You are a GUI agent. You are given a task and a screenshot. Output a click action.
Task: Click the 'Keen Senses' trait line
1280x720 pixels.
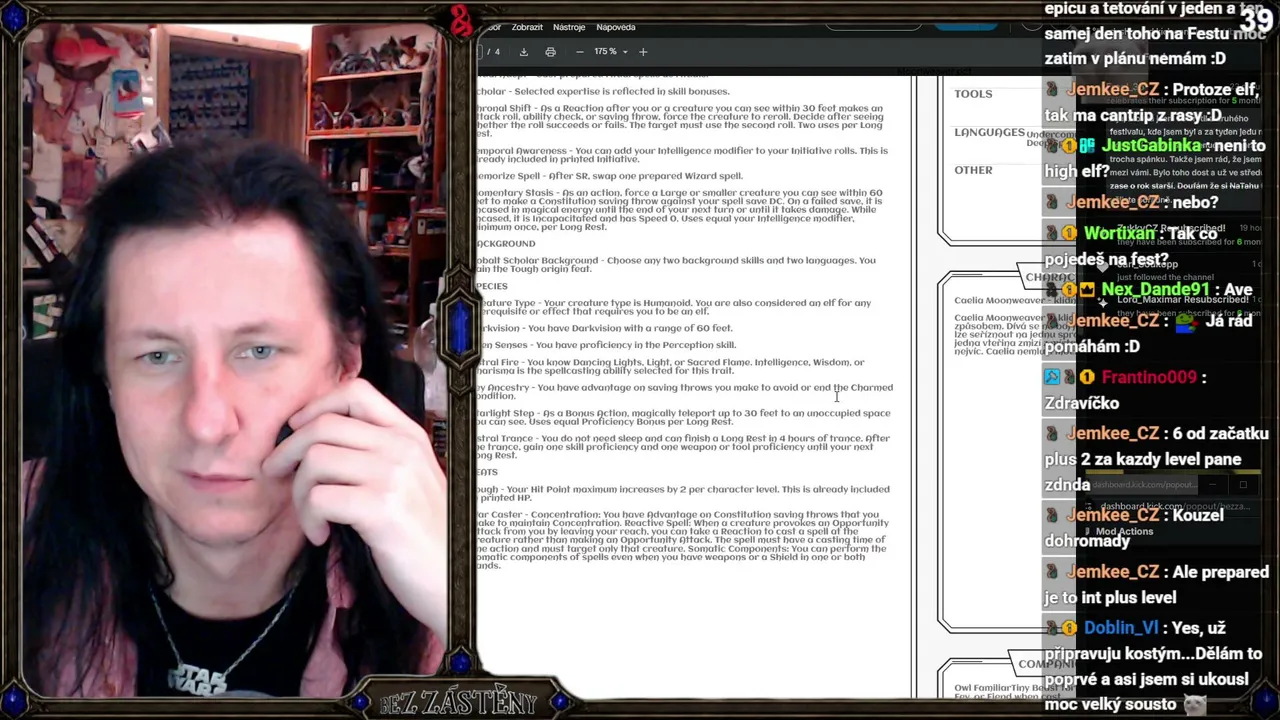606,345
